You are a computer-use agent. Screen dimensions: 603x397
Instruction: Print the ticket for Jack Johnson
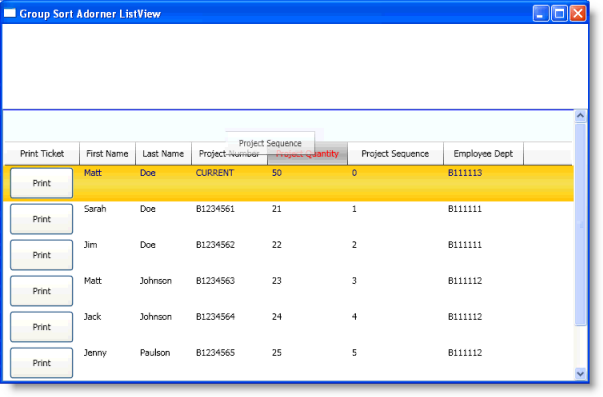click(42, 327)
